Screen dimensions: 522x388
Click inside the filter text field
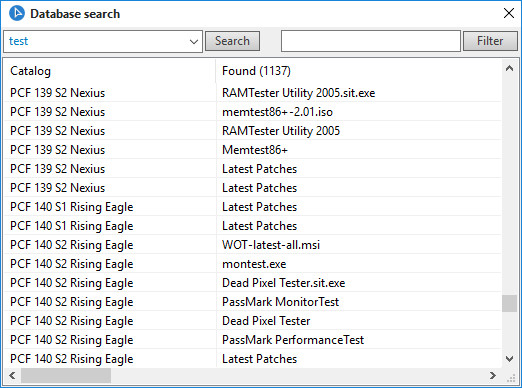(371, 41)
